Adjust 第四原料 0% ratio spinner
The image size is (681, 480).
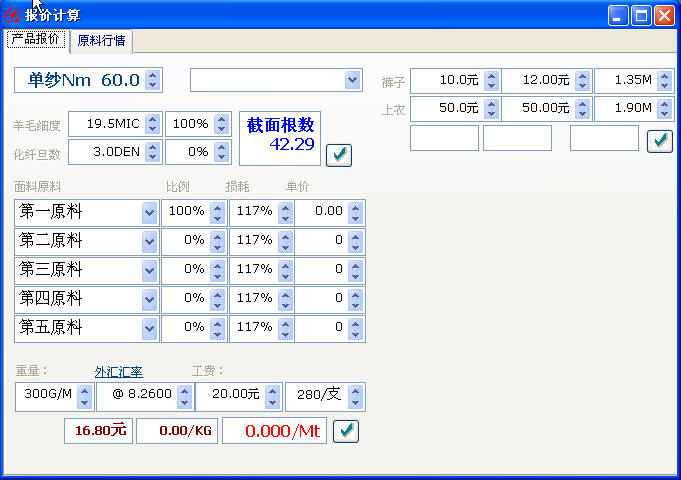[218, 300]
